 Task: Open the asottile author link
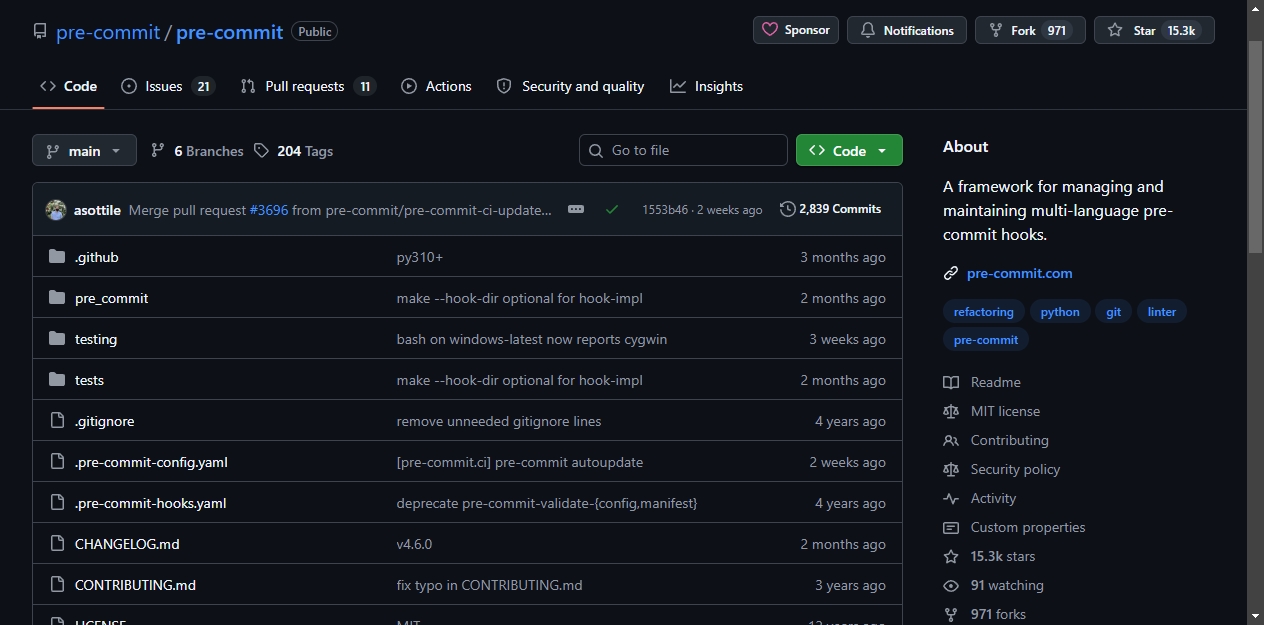[97, 210]
